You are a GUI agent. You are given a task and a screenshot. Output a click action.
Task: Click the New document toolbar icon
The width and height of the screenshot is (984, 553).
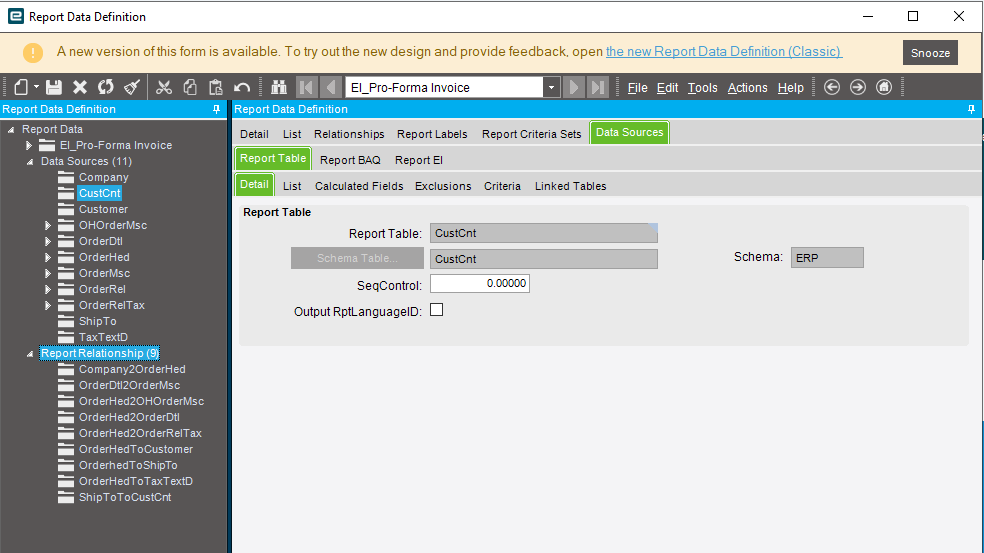pos(21,87)
